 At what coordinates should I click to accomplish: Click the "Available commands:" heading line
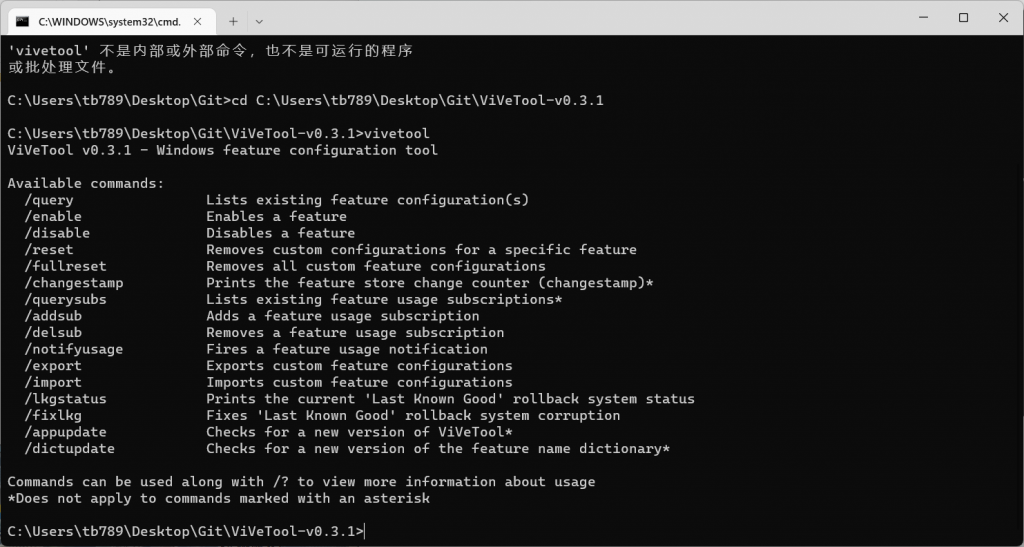pos(85,184)
